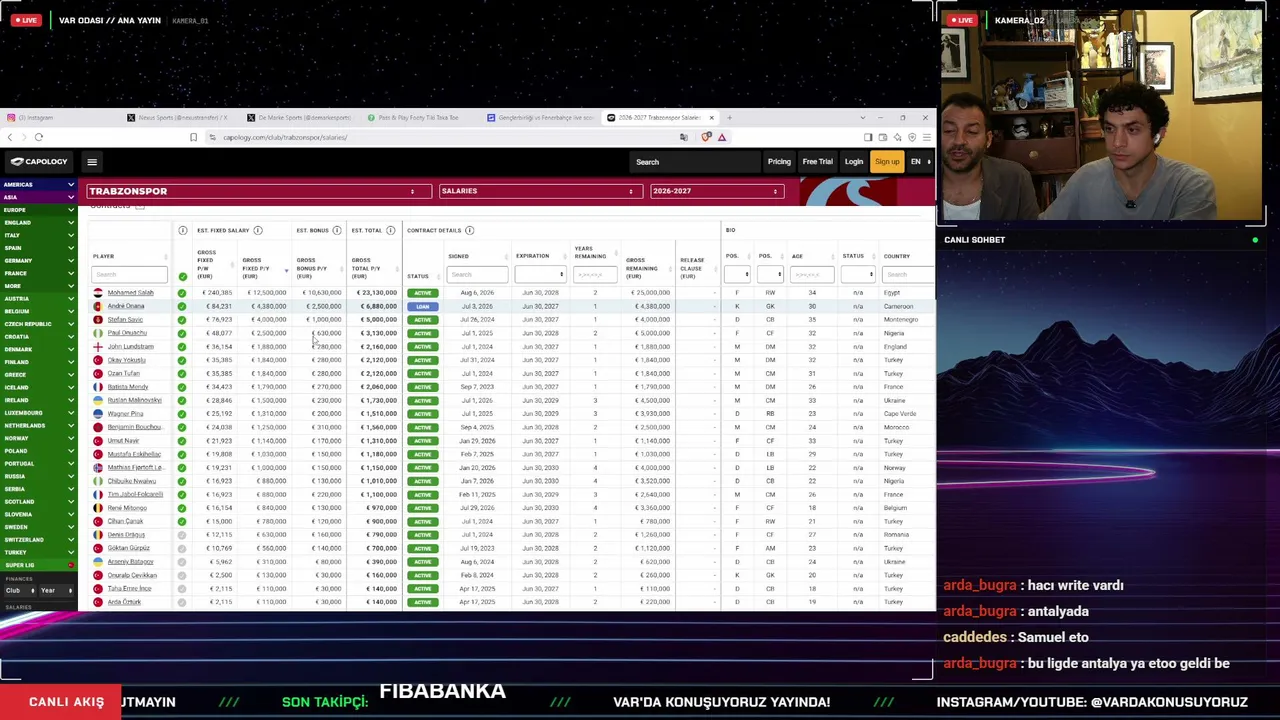
Task: Click the Capology search field
Action: [695, 162]
